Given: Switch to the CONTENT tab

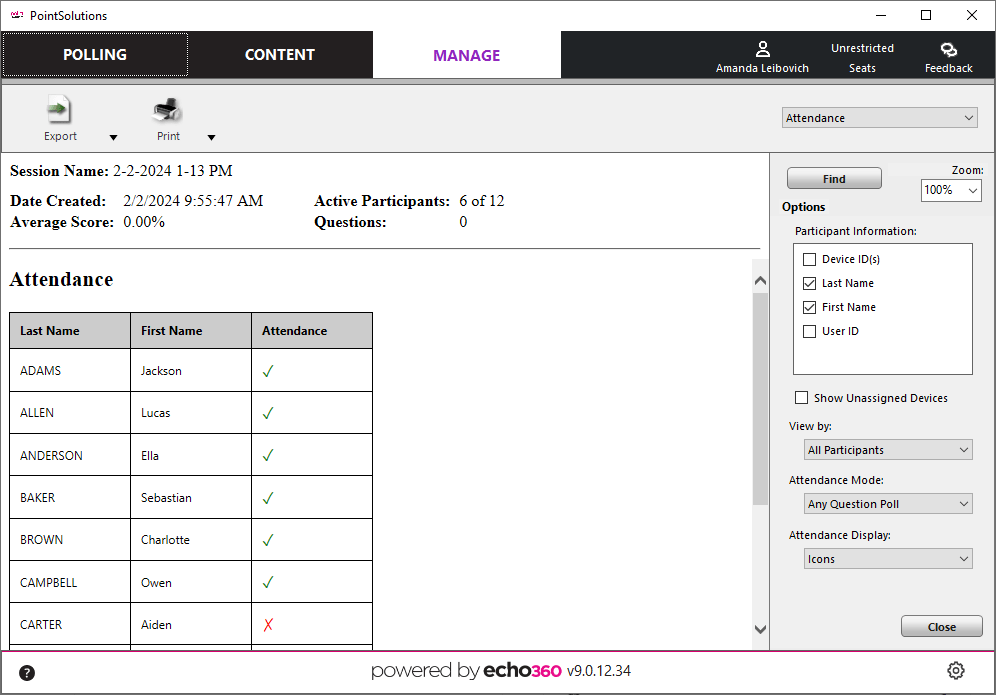Looking at the screenshot, I should (279, 55).
